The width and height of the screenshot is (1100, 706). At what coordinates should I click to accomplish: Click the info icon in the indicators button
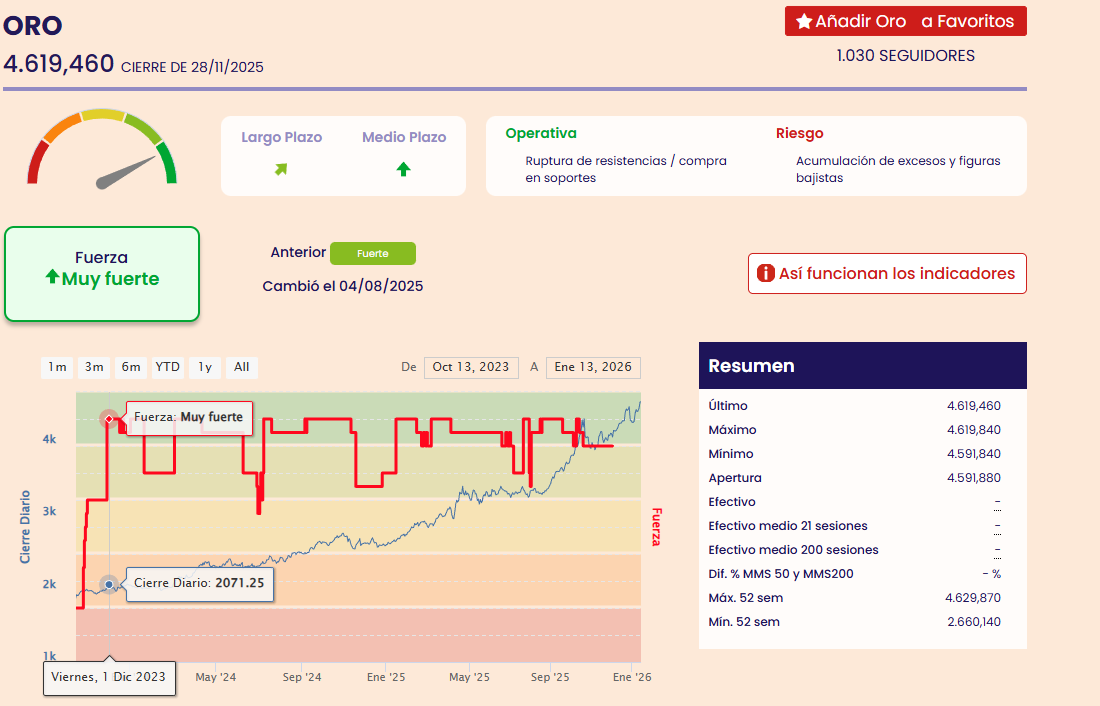(765, 273)
